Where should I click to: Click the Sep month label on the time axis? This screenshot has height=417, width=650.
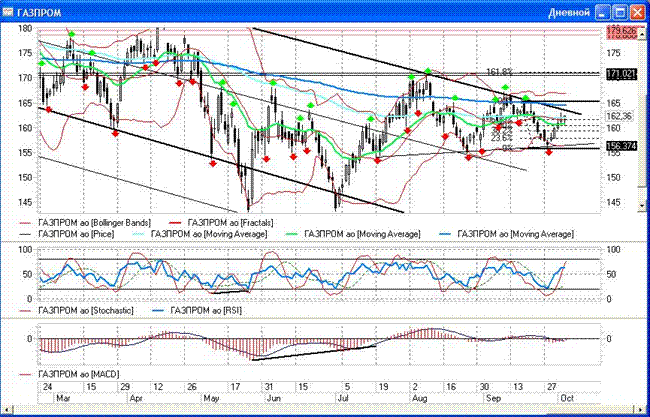point(493,398)
